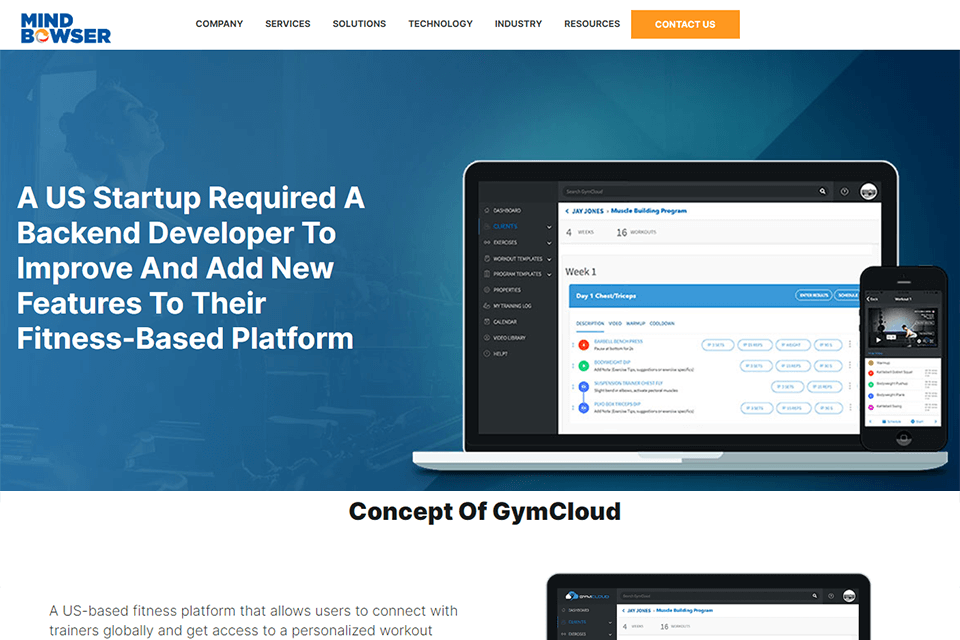Click 'Week 1' heading in the laptop mockup
Viewport: 960px width, 640px height.
(x=580, y=271)
